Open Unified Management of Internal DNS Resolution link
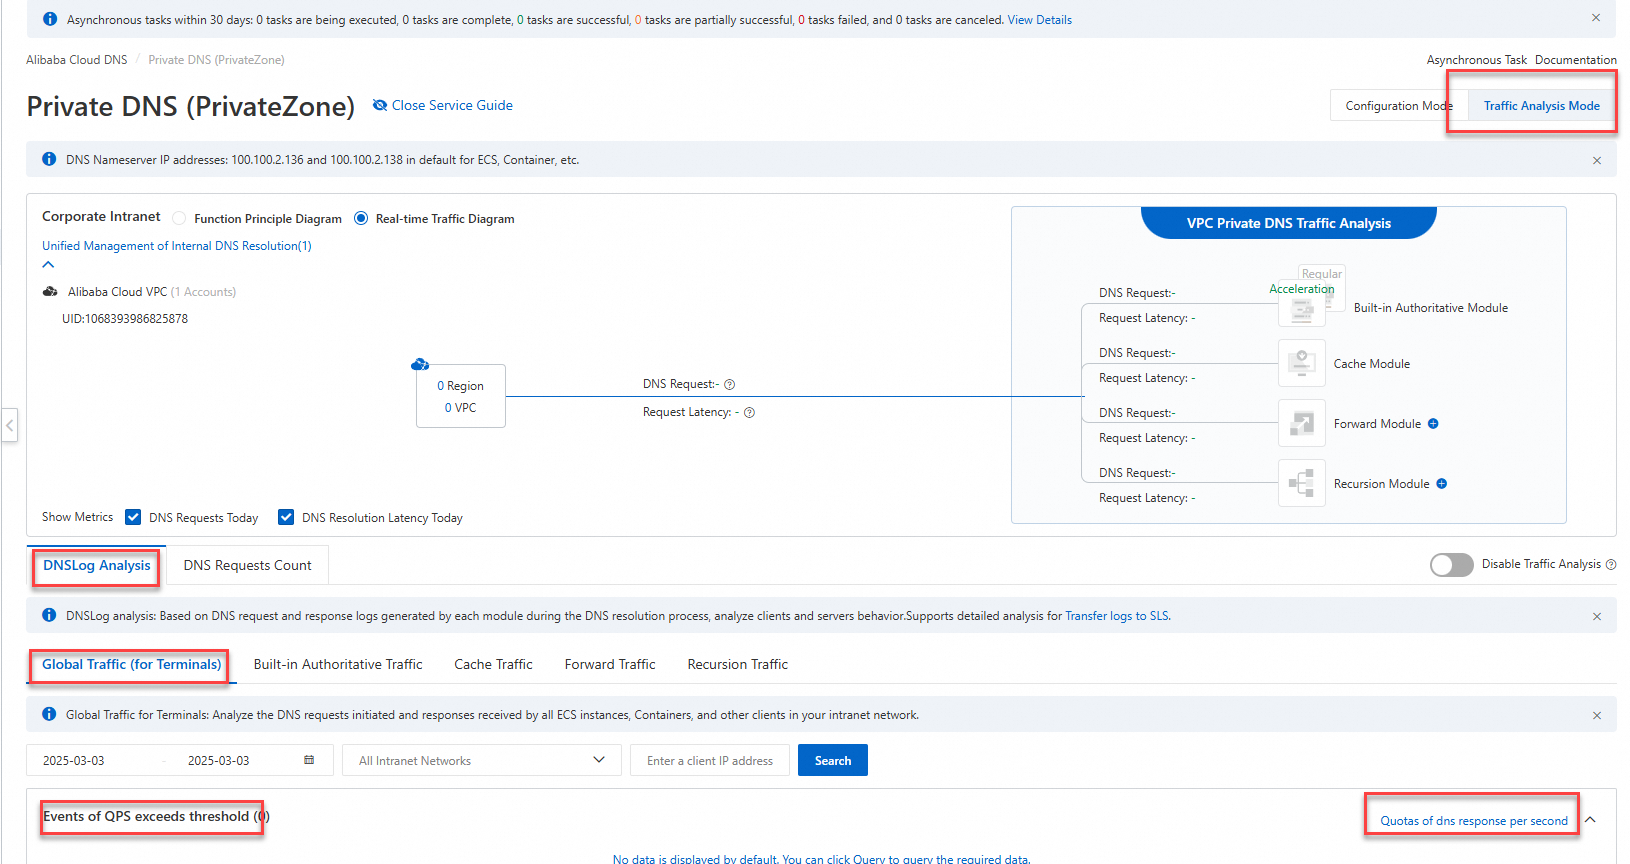This screenshot has height=864, width=1630. pyautogui.click(x=176, y=246)
